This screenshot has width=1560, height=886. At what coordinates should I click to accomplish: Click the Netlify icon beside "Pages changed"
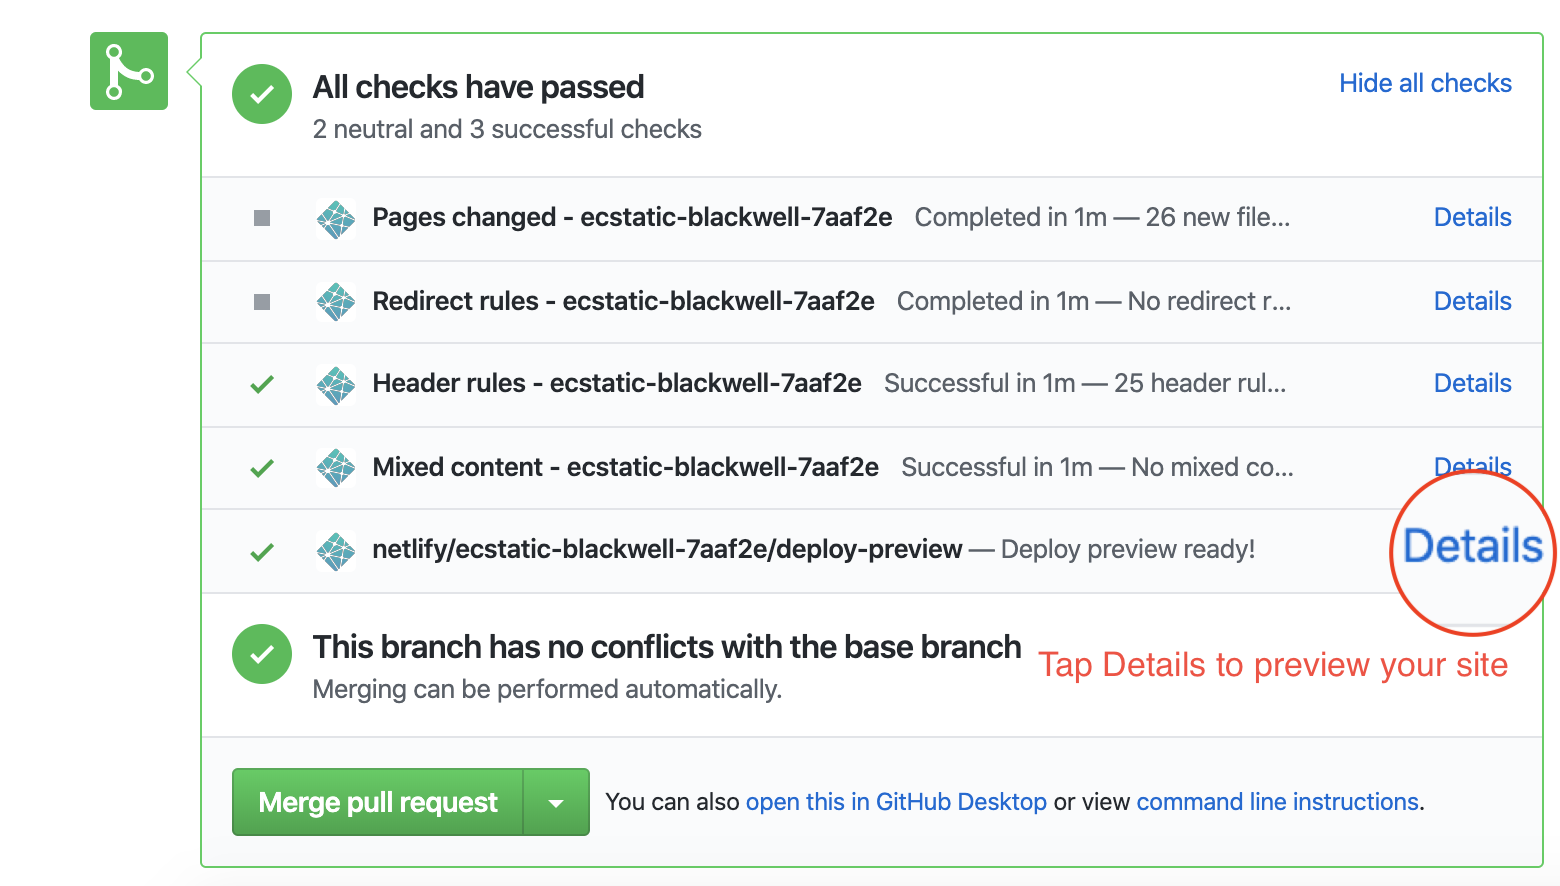click(x=336, y=218)
